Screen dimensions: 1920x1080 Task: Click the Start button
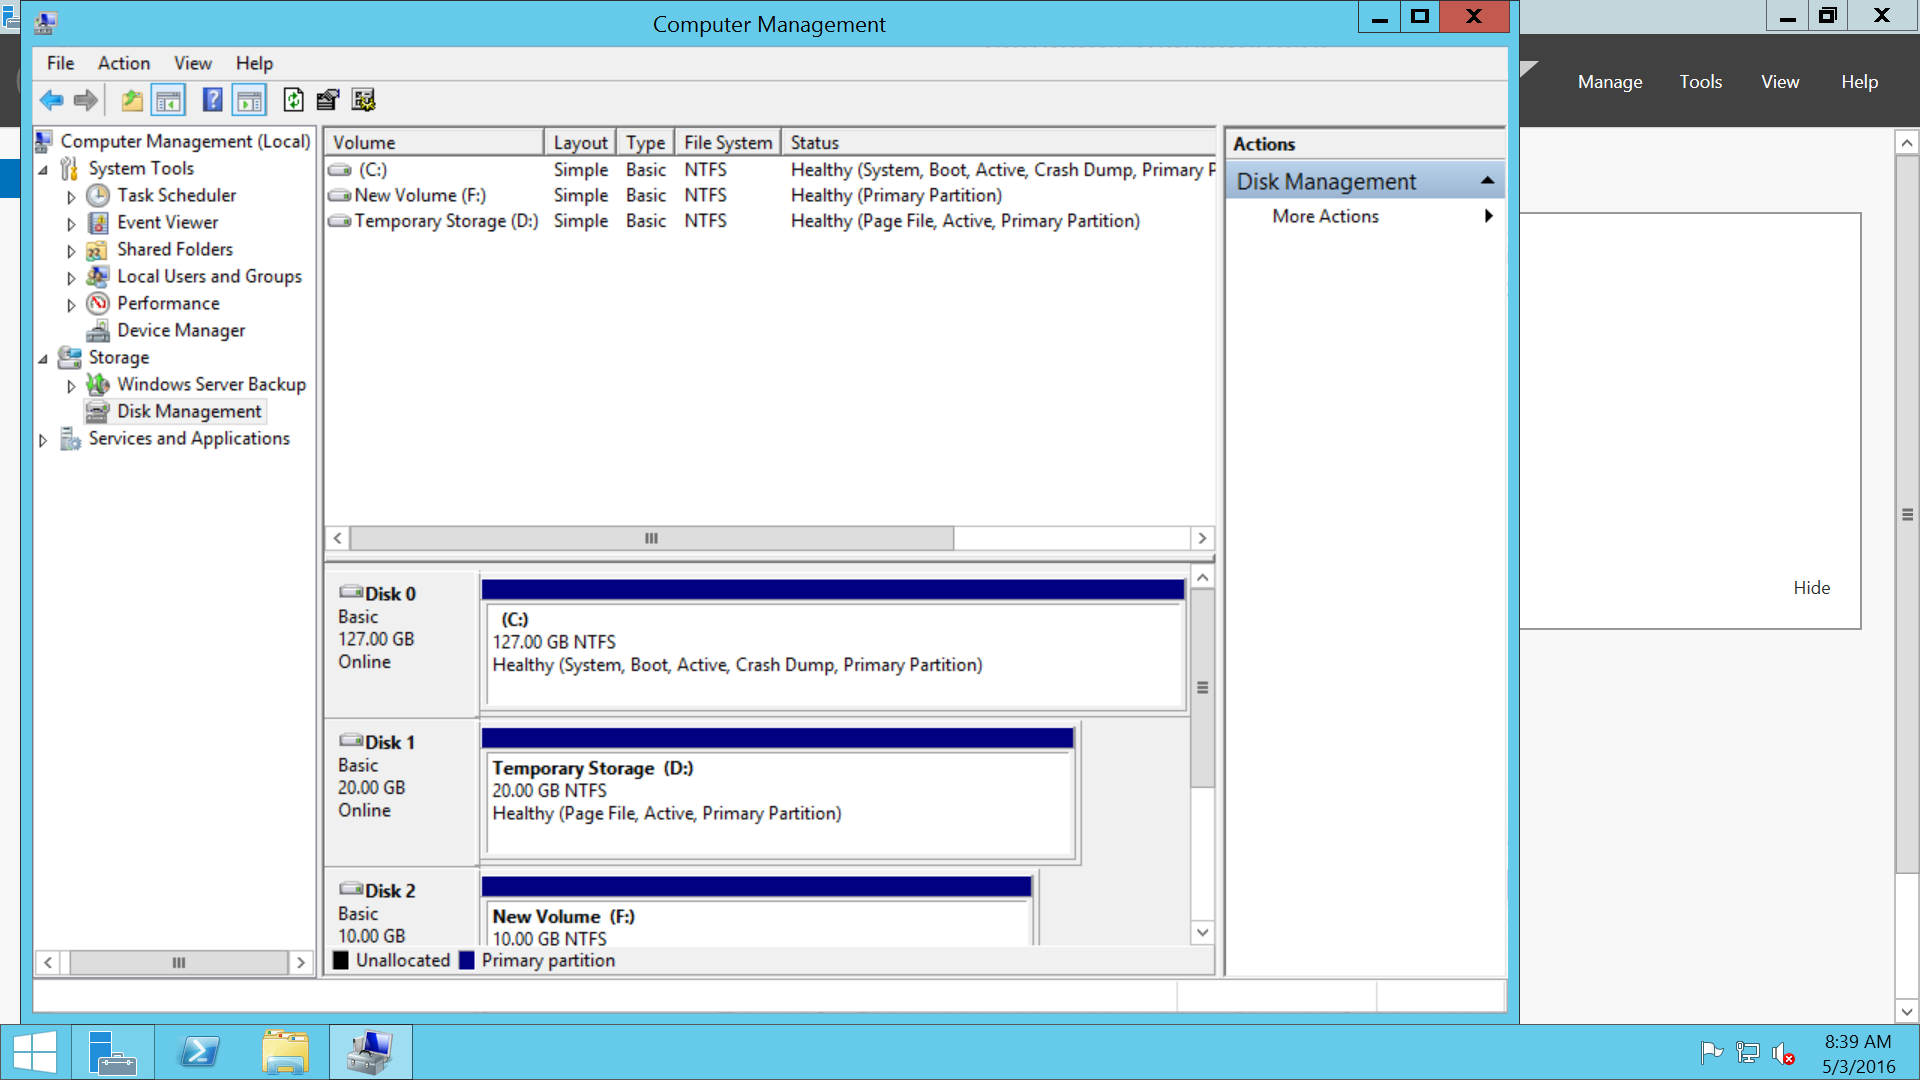tap(35, 1052)
